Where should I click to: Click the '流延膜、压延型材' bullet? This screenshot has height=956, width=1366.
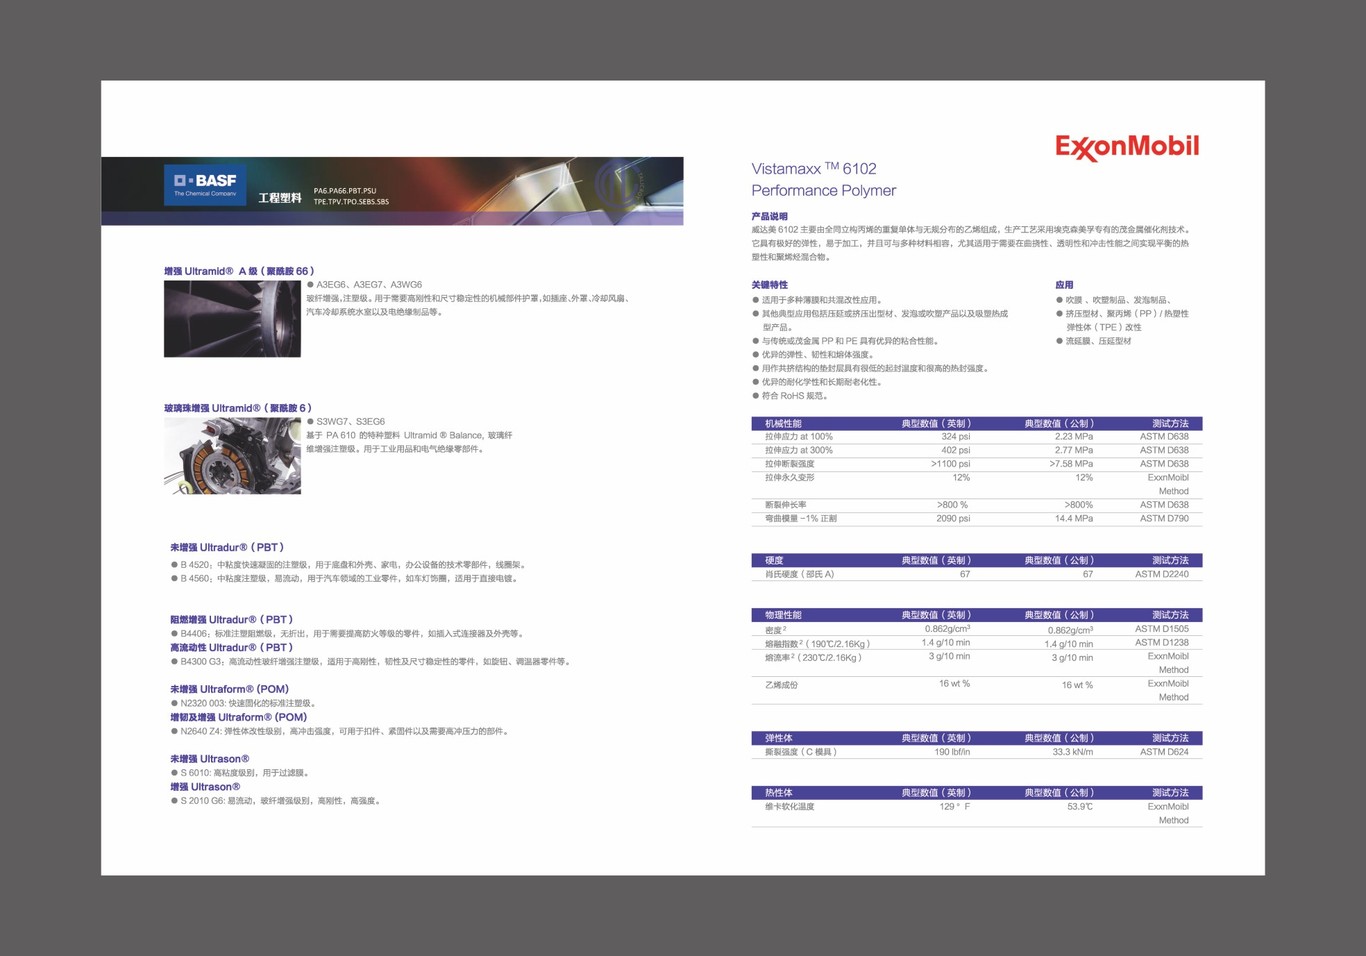coord(1094,342)
